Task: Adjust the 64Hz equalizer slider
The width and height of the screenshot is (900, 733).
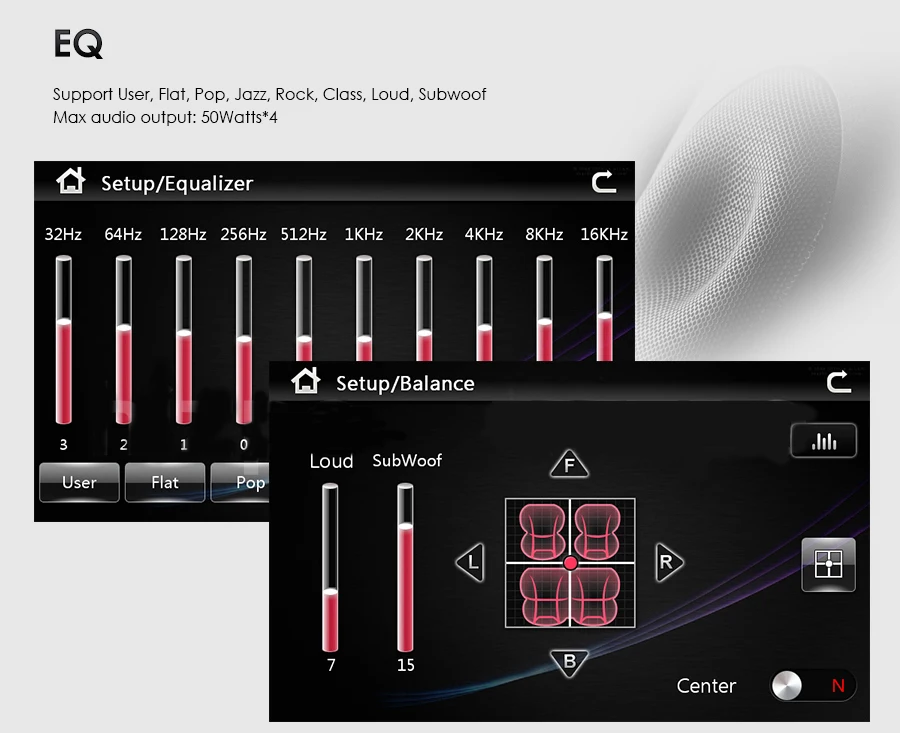Action: tap(123, 340)
